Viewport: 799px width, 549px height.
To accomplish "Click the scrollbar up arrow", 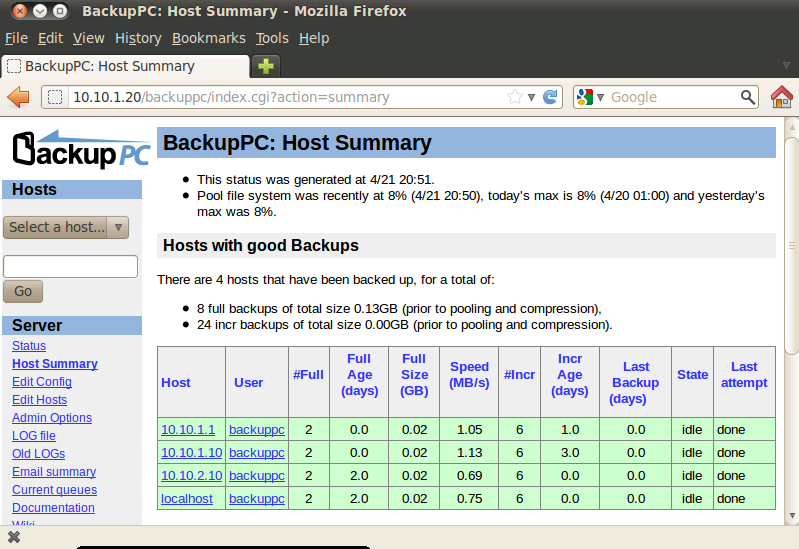I will click(792, 126).
